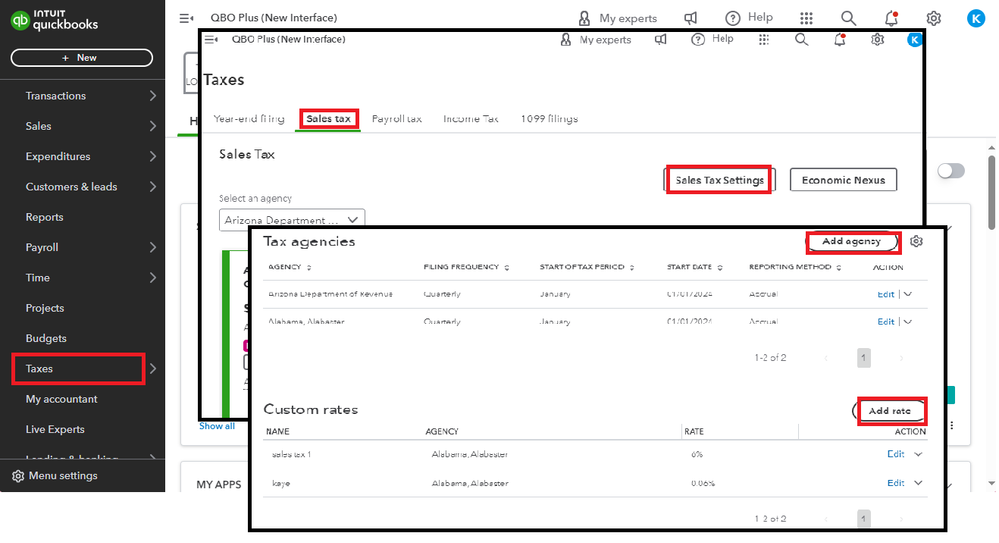The image size is (999, 543).
Task: Toggle the switch at right edge
Action: [x=951, y=171]
